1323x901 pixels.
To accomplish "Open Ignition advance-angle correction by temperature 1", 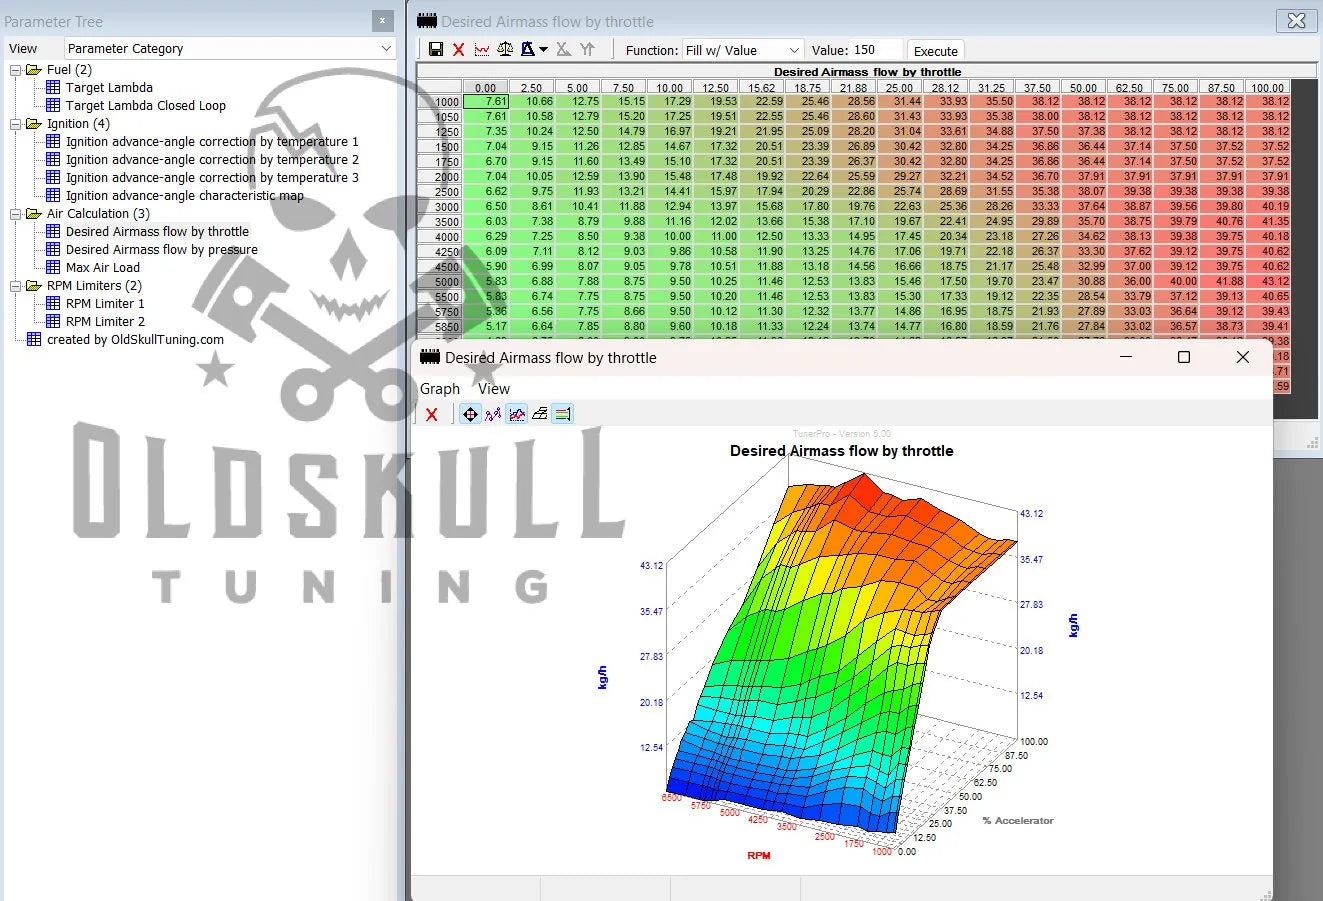I will point(212,142).
